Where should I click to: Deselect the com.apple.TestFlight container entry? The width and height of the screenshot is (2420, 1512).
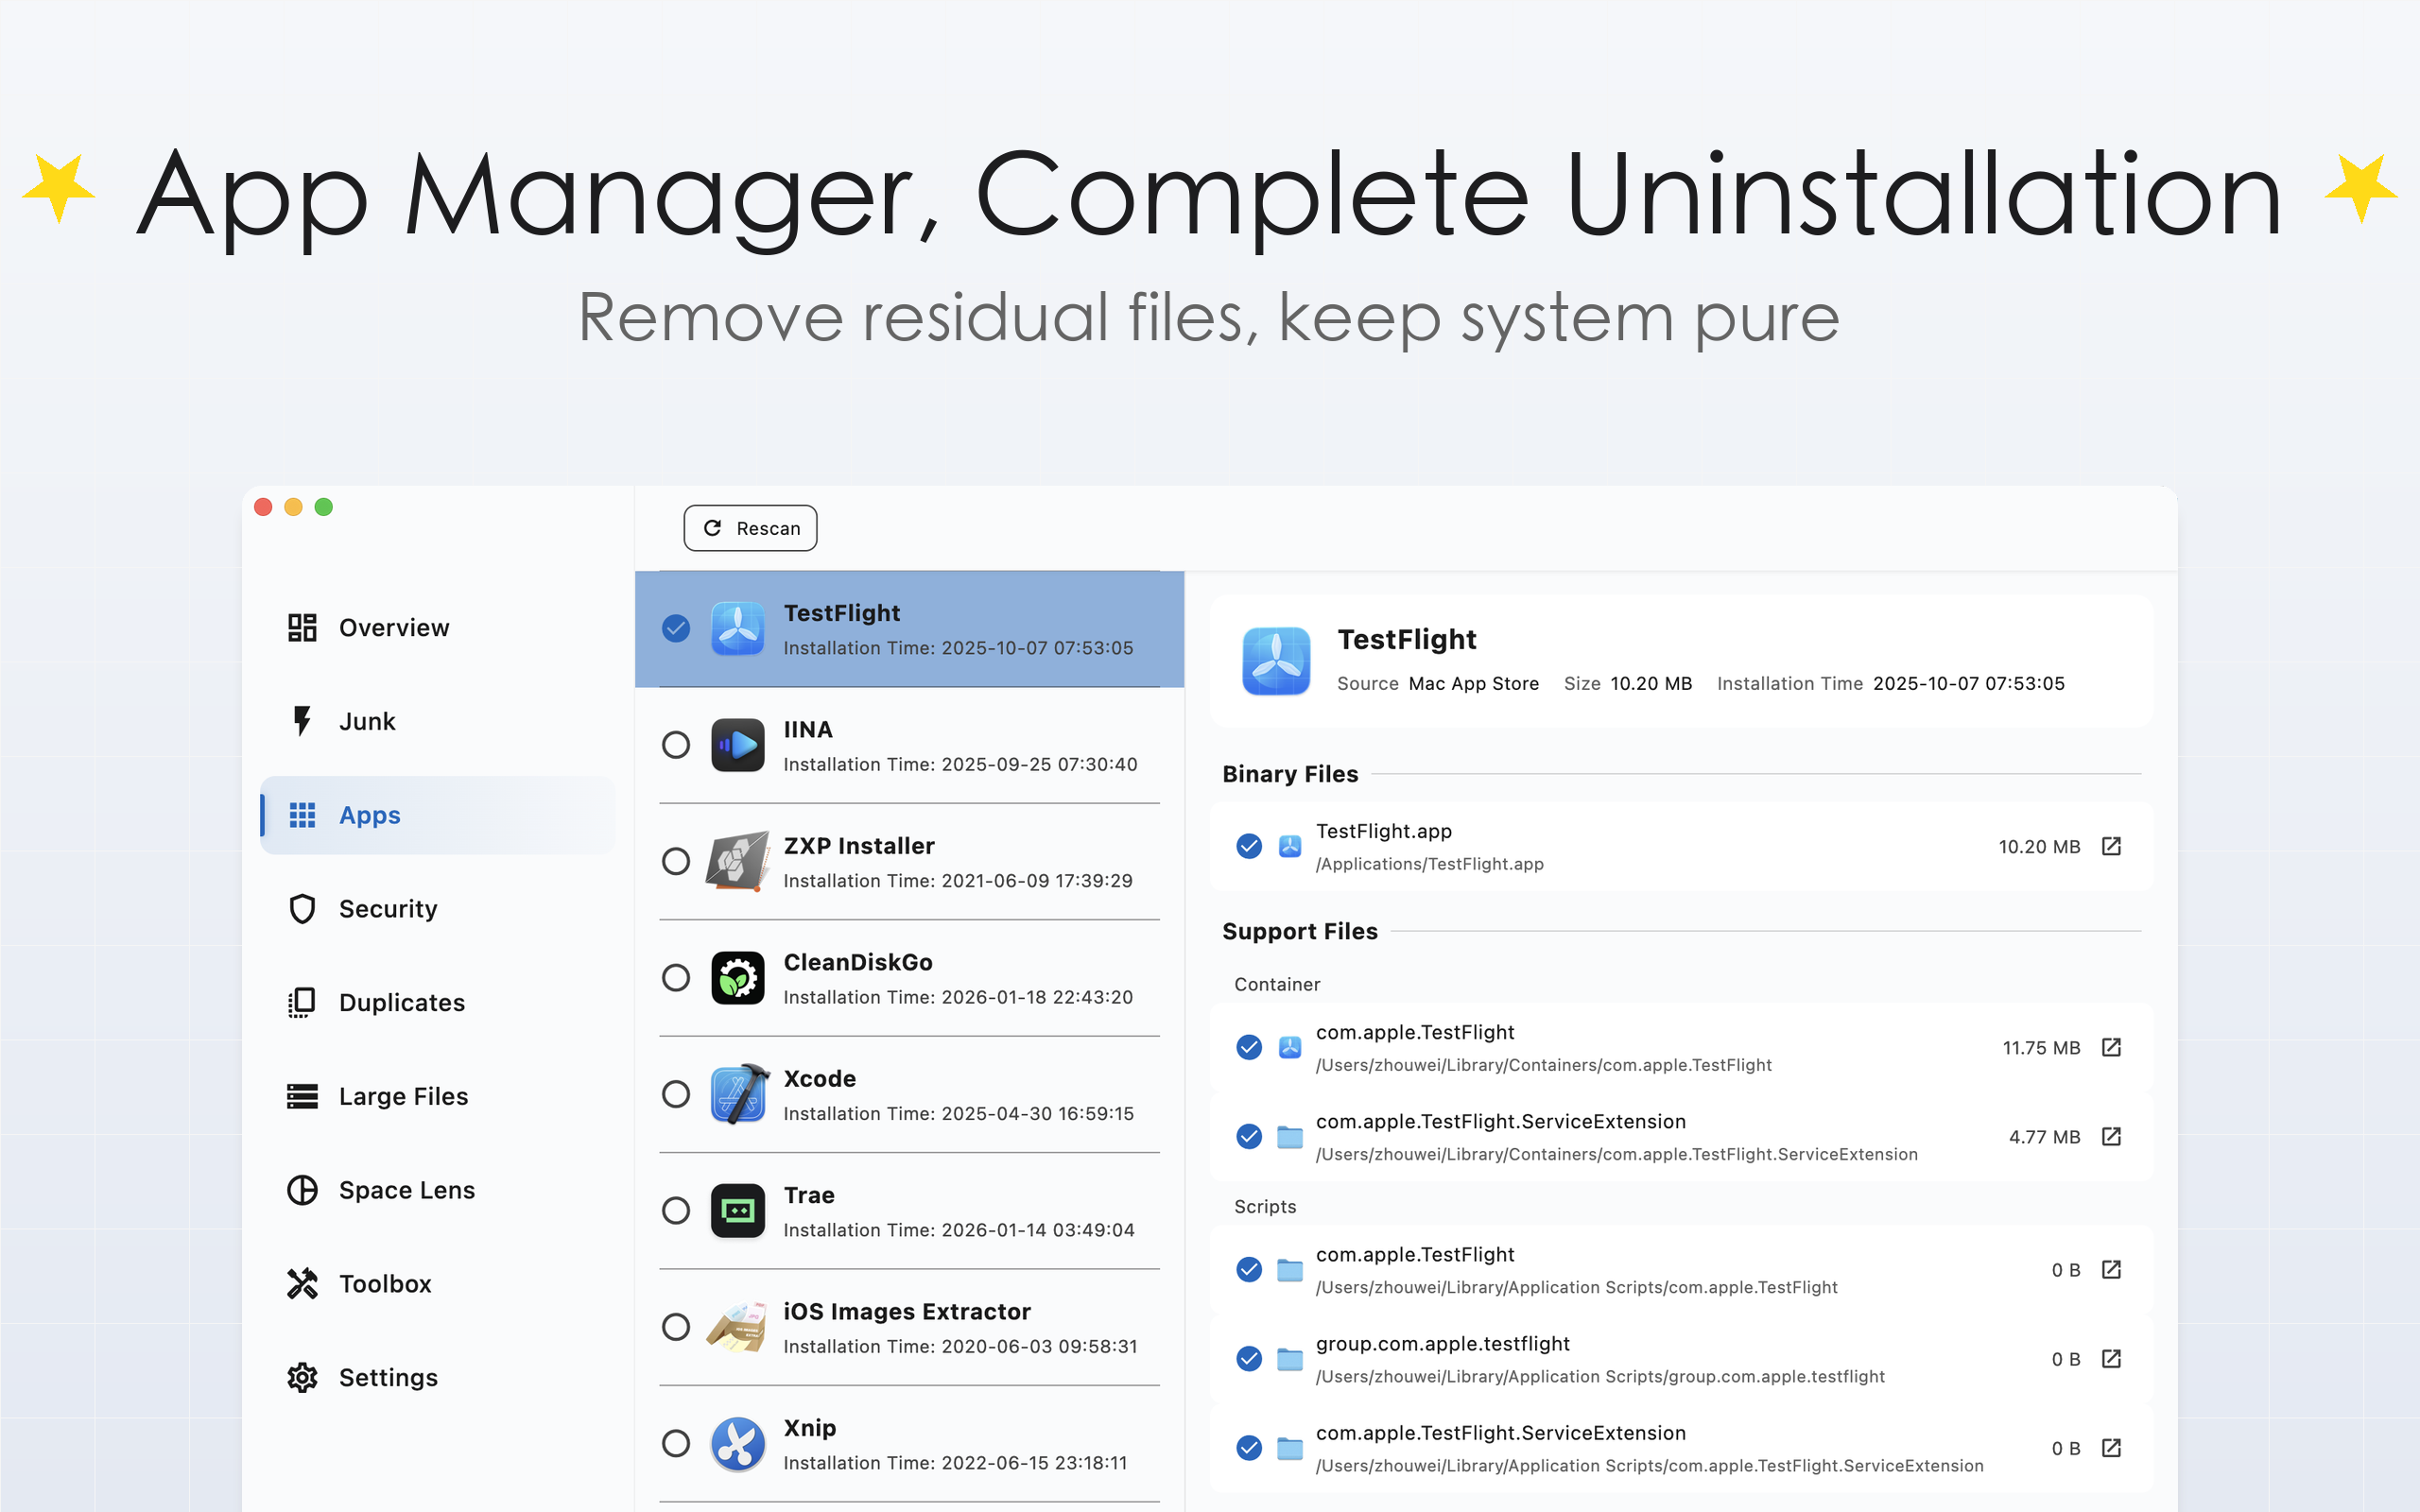coord(1248,1047)
